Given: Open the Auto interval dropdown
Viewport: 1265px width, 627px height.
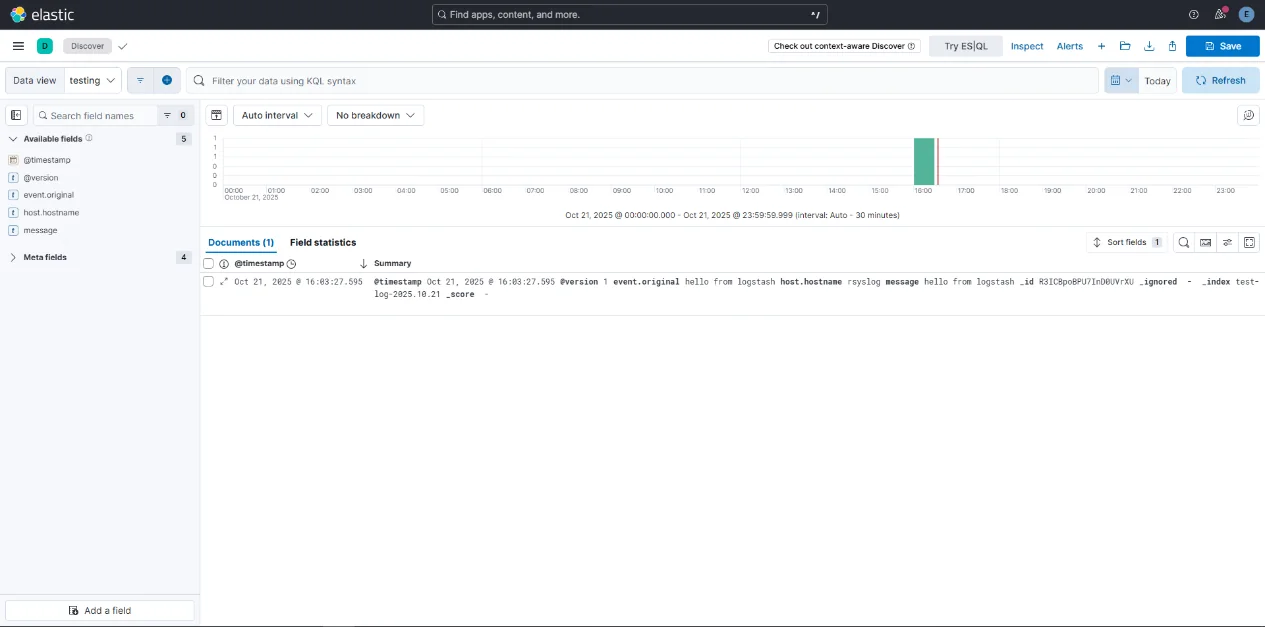Looking at the screenshot, I should click(x=277, y=115).
